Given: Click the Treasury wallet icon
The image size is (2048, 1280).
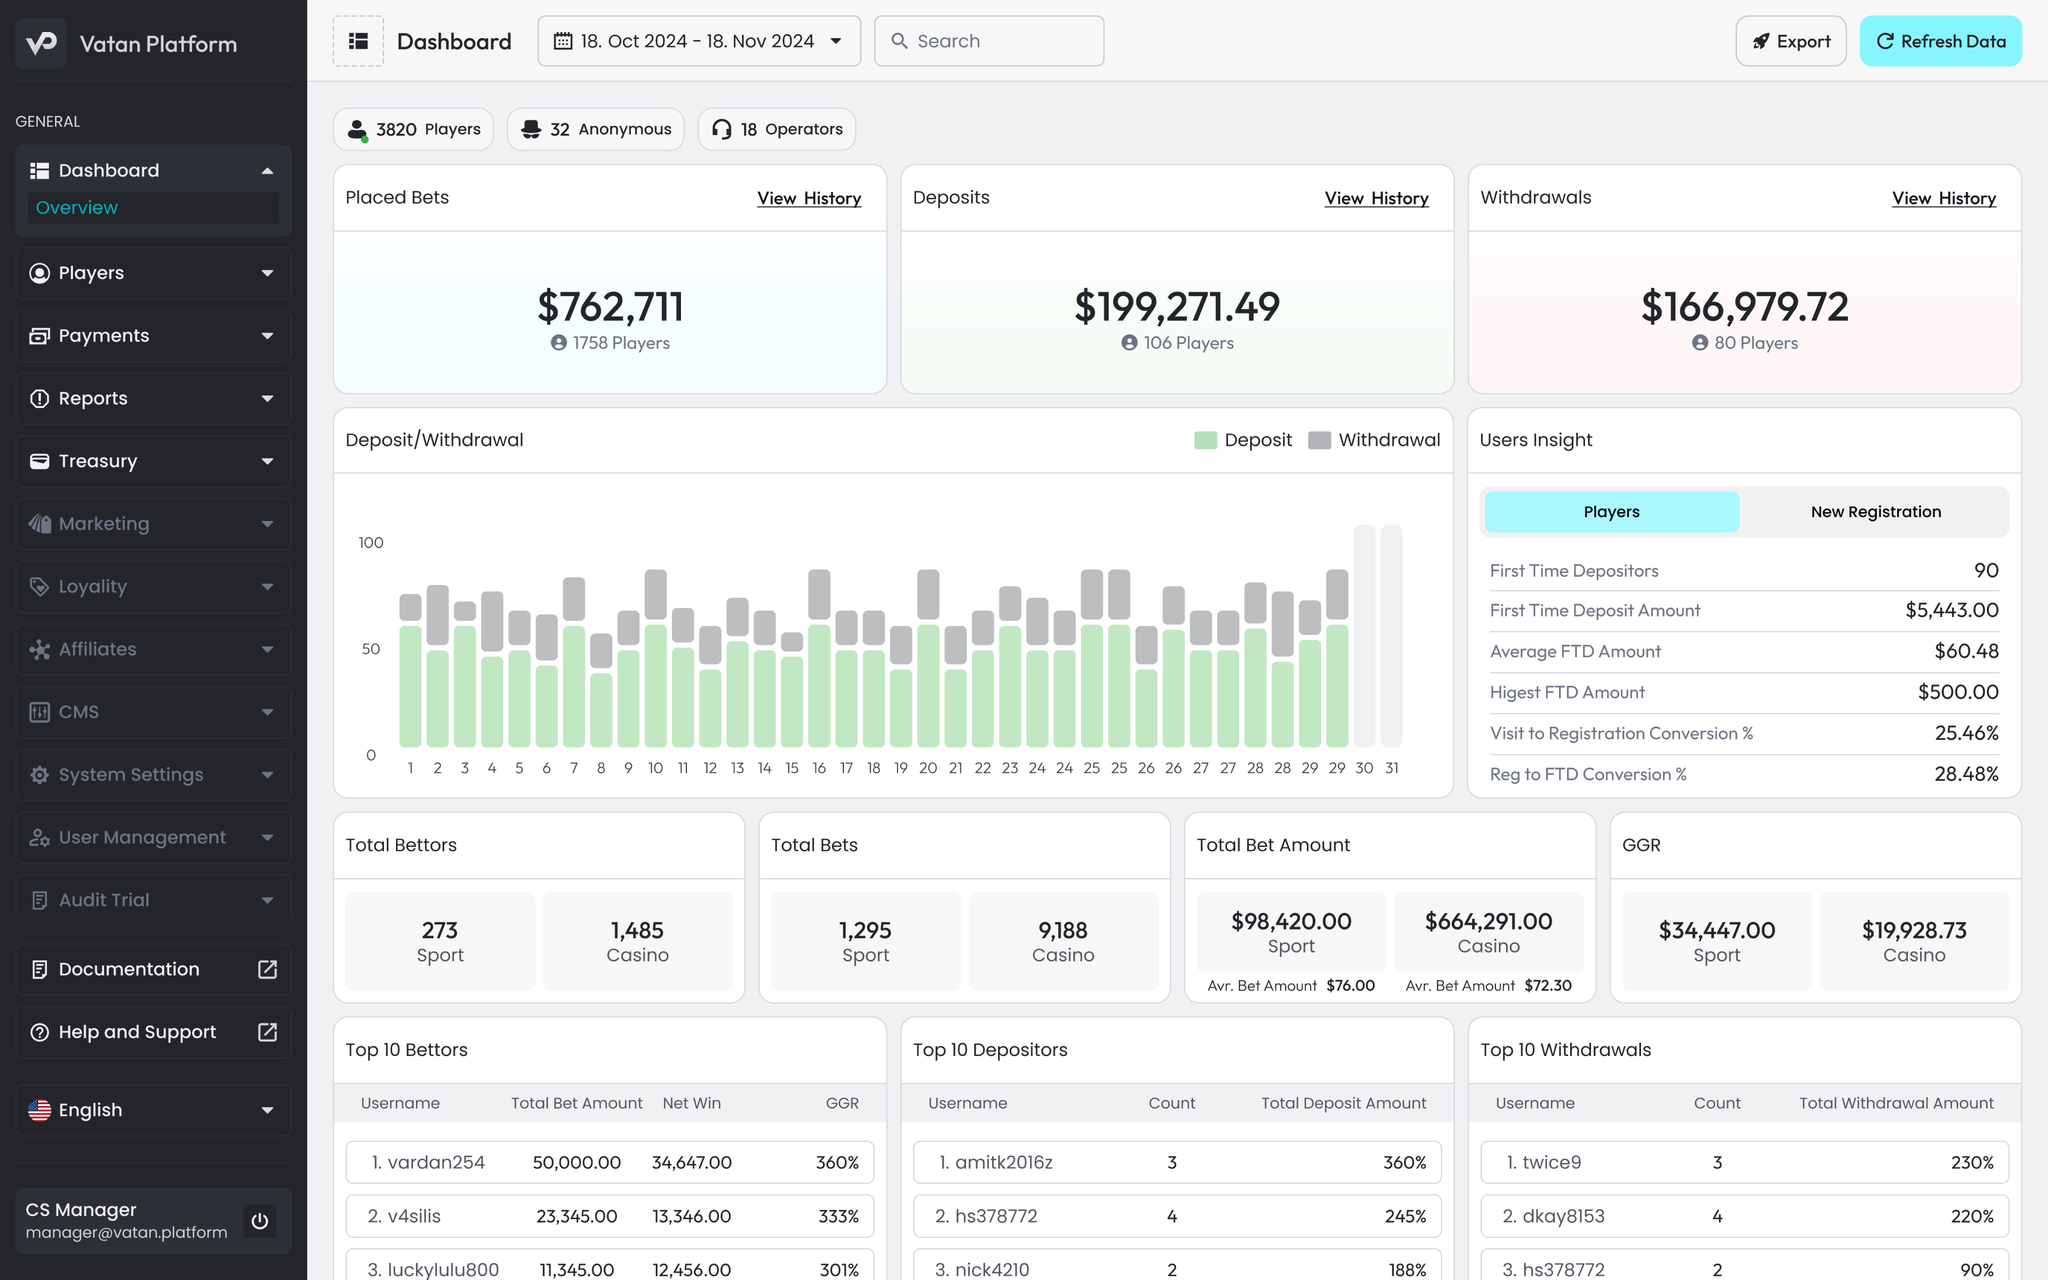Looking at the screenshot, I should tap(40, 461).
